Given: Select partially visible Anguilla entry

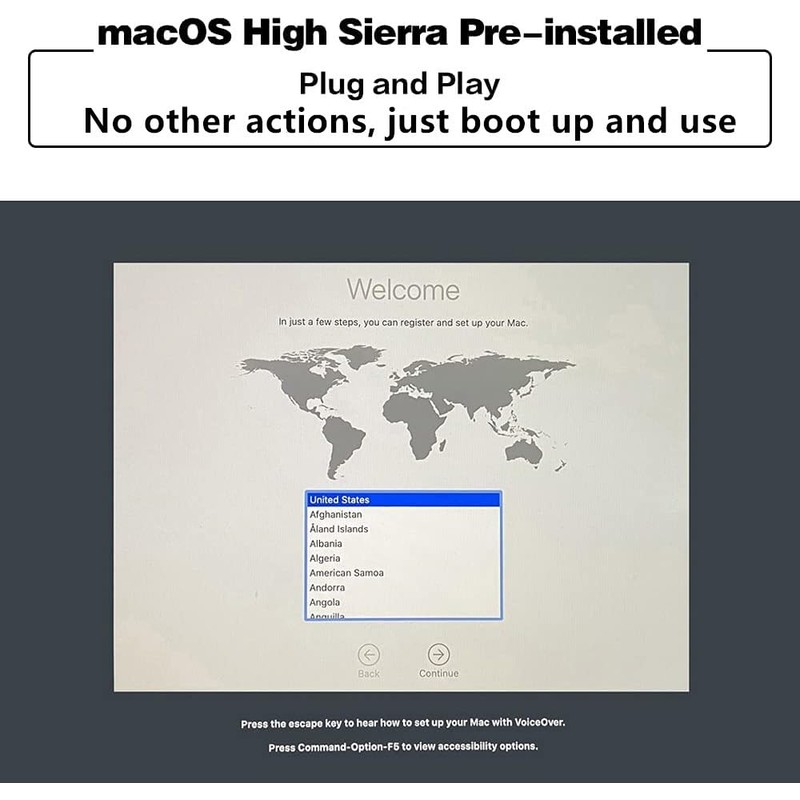Looking at the screenshot, I should [403, 615].
